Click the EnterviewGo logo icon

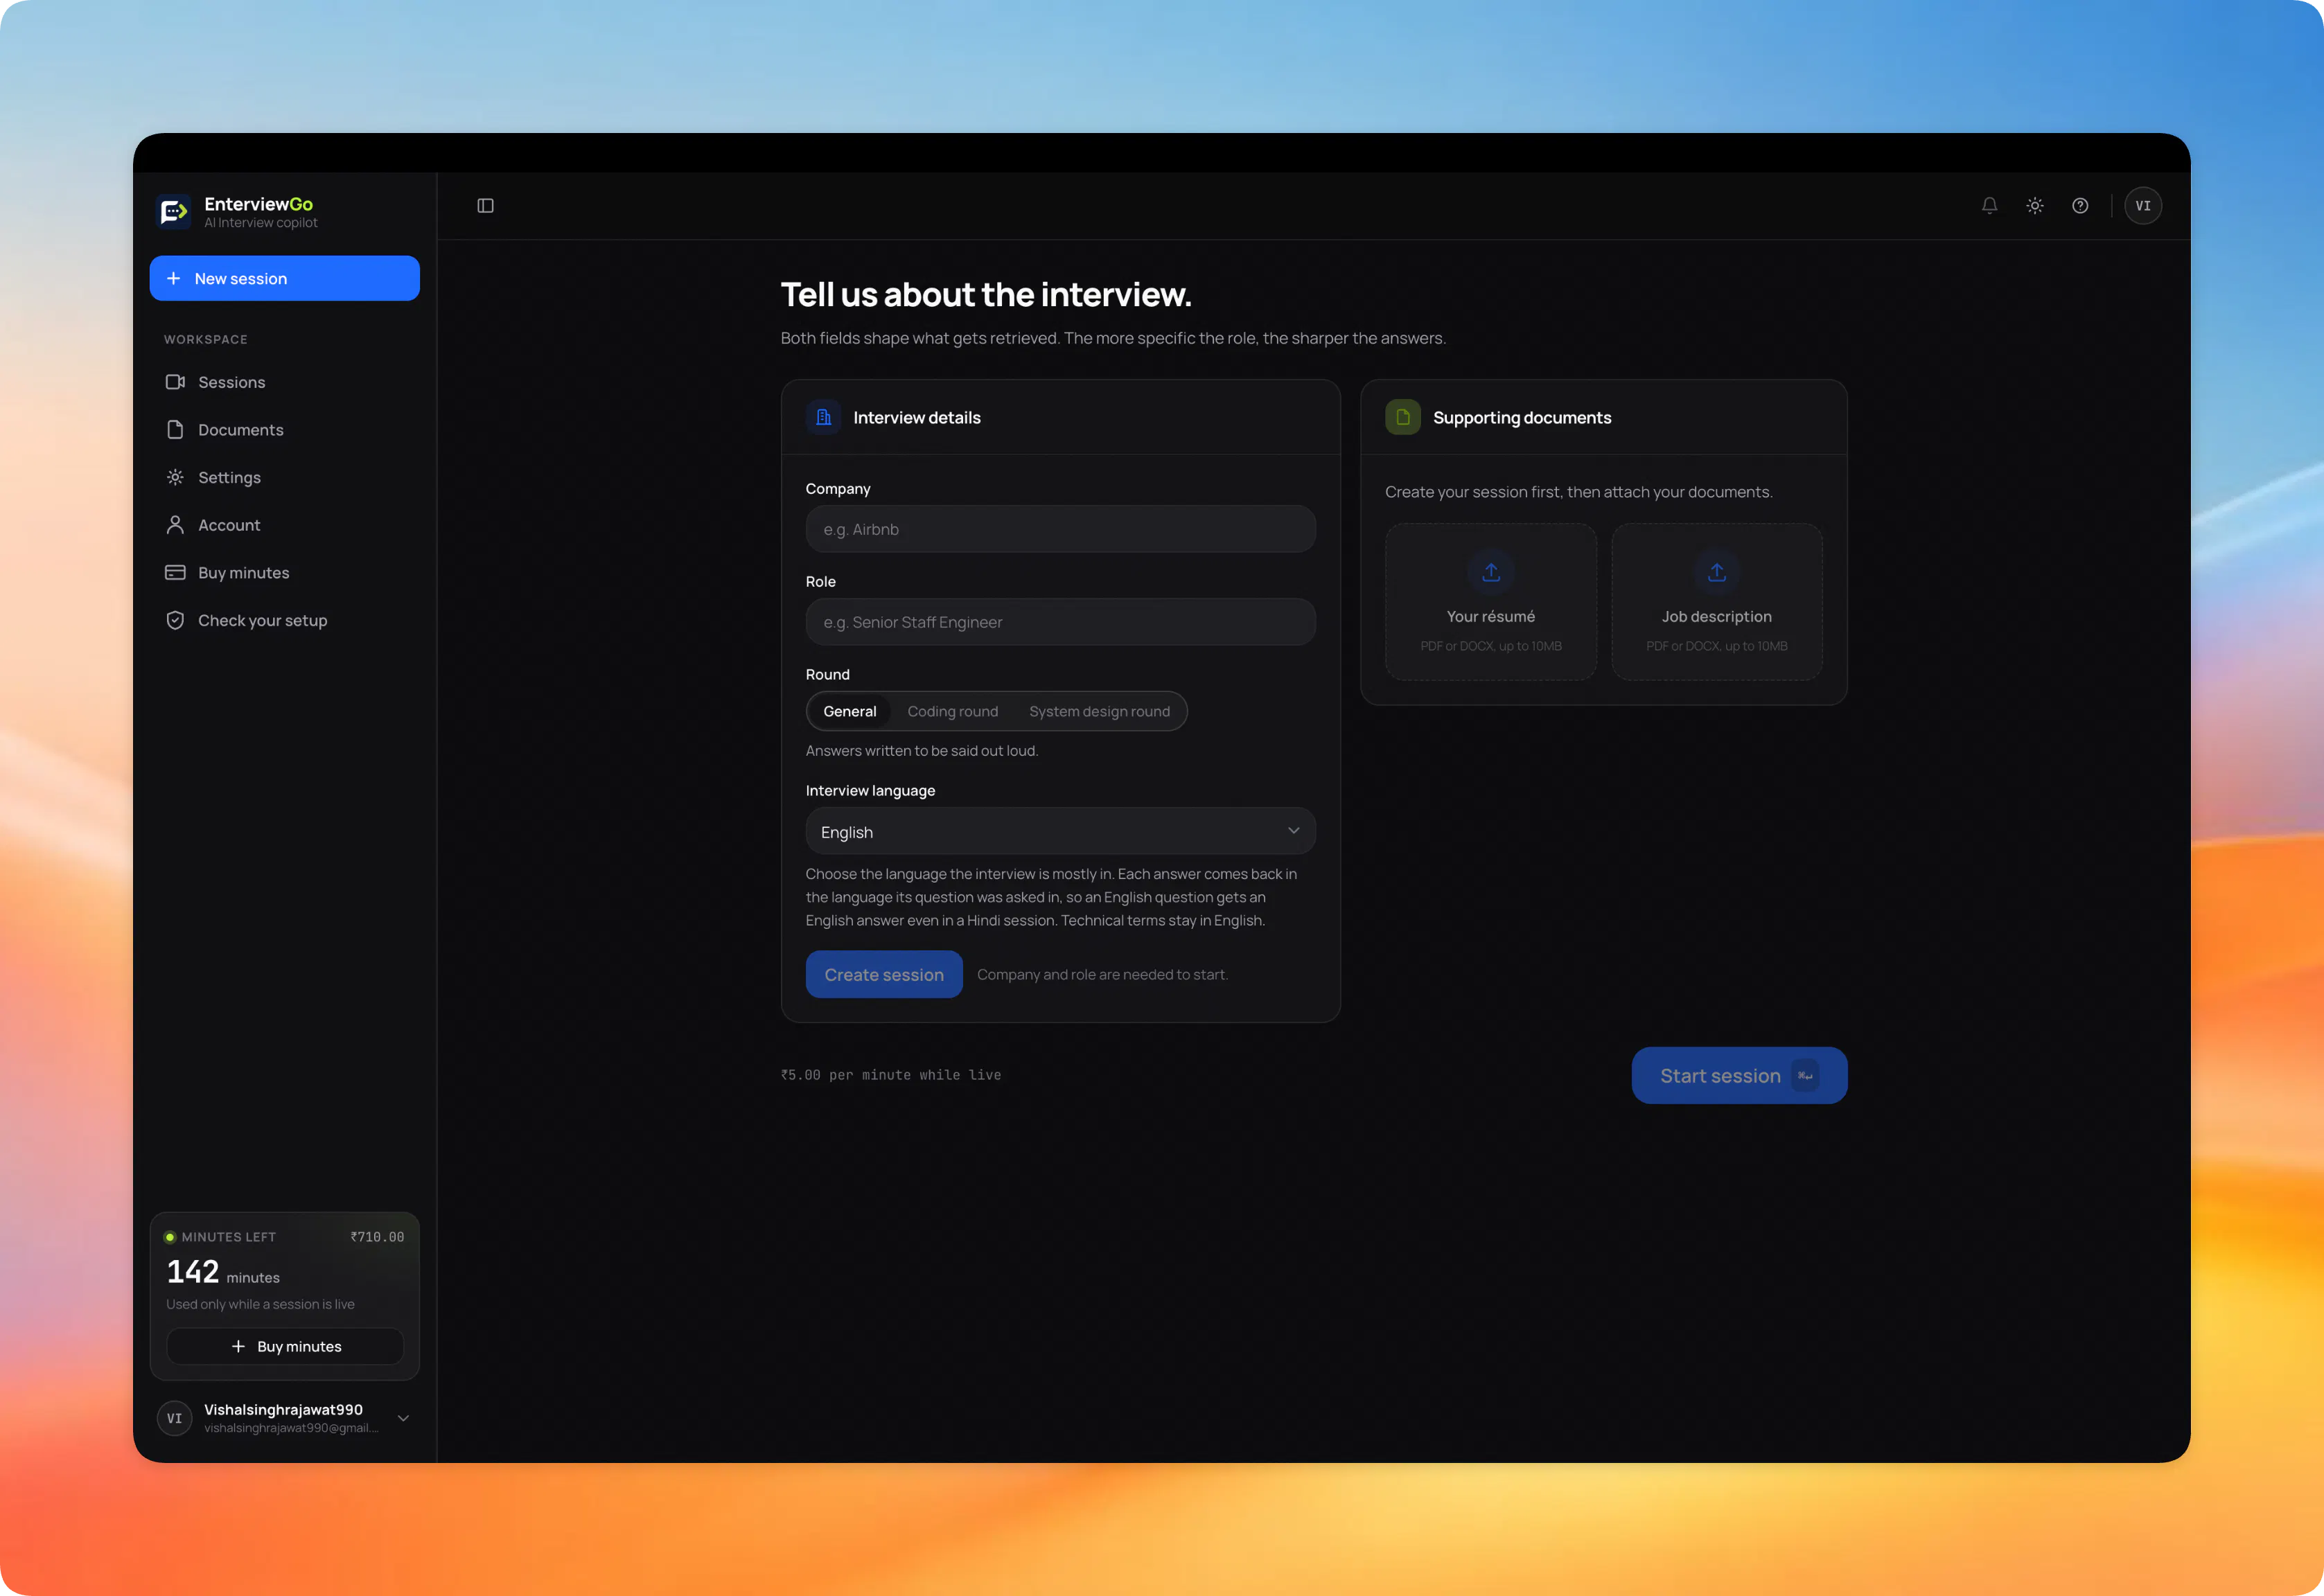173,211
